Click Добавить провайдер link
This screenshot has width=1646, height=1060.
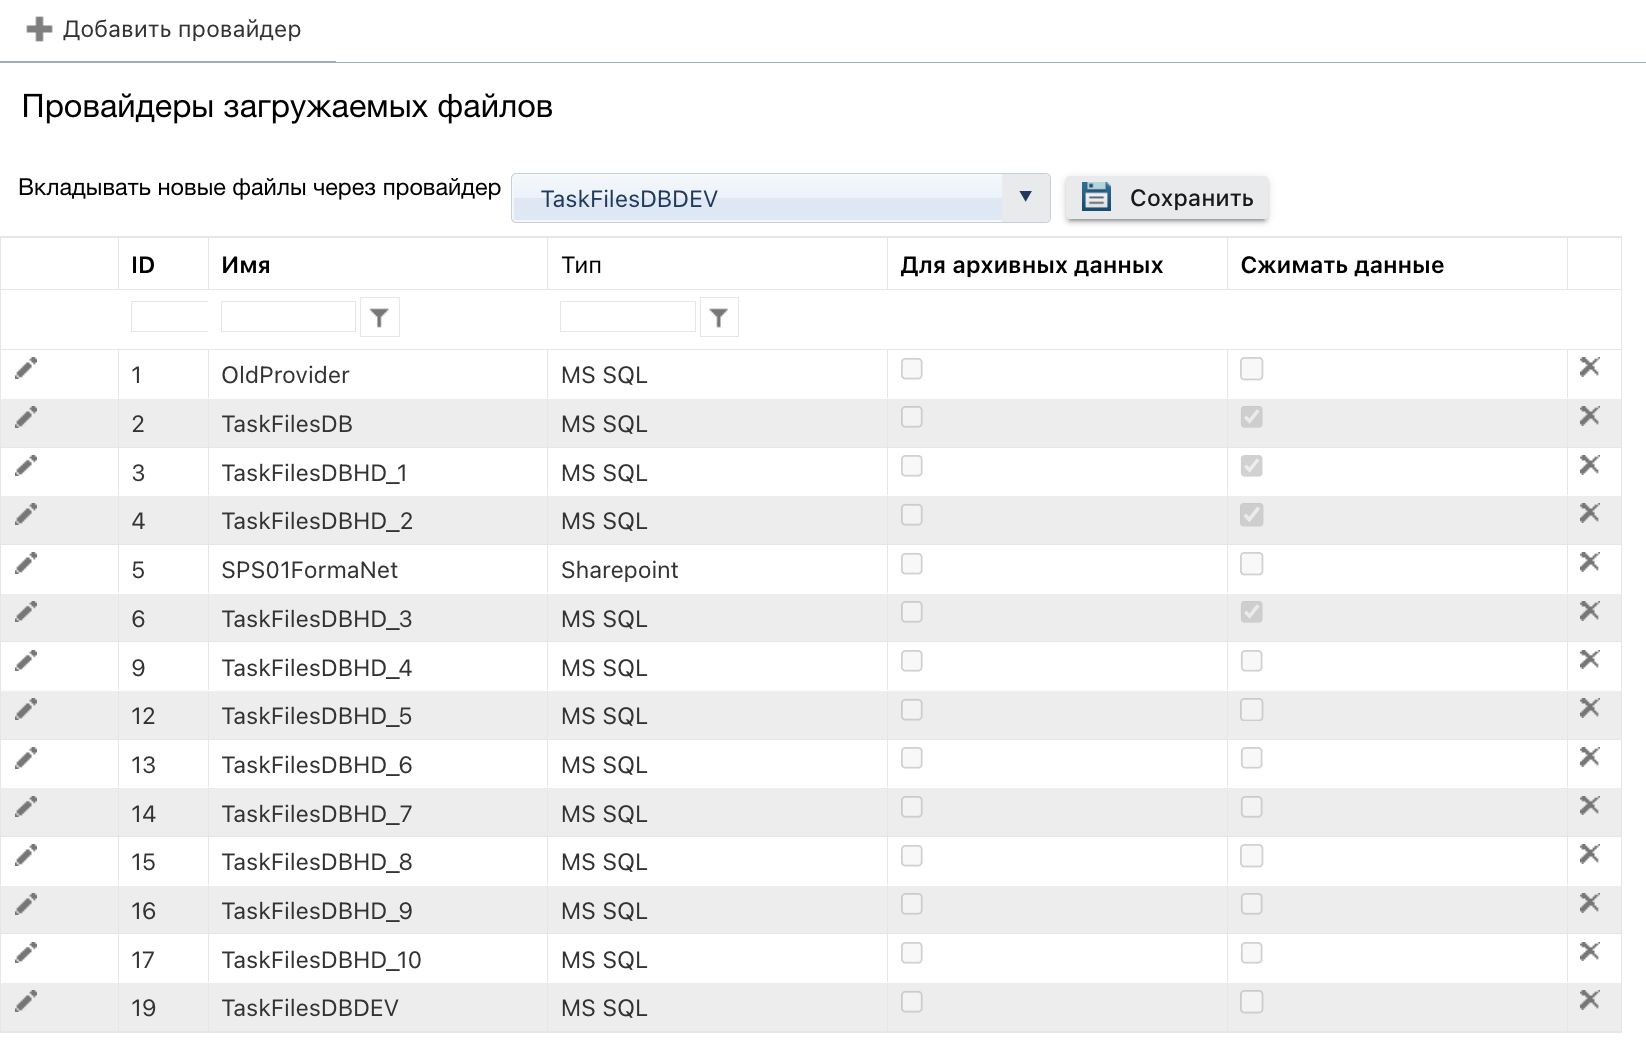tap(181, 30)
